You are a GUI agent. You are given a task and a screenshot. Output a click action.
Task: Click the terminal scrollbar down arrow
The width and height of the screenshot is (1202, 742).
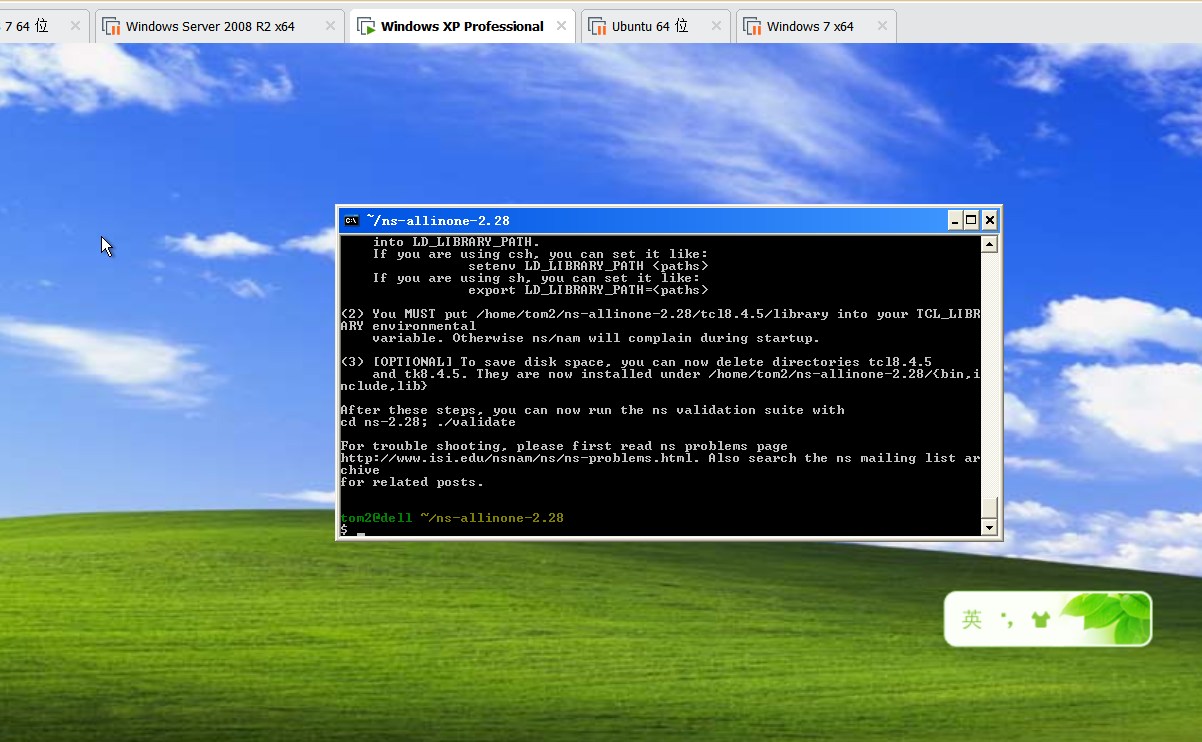click(x=989, y=527)
